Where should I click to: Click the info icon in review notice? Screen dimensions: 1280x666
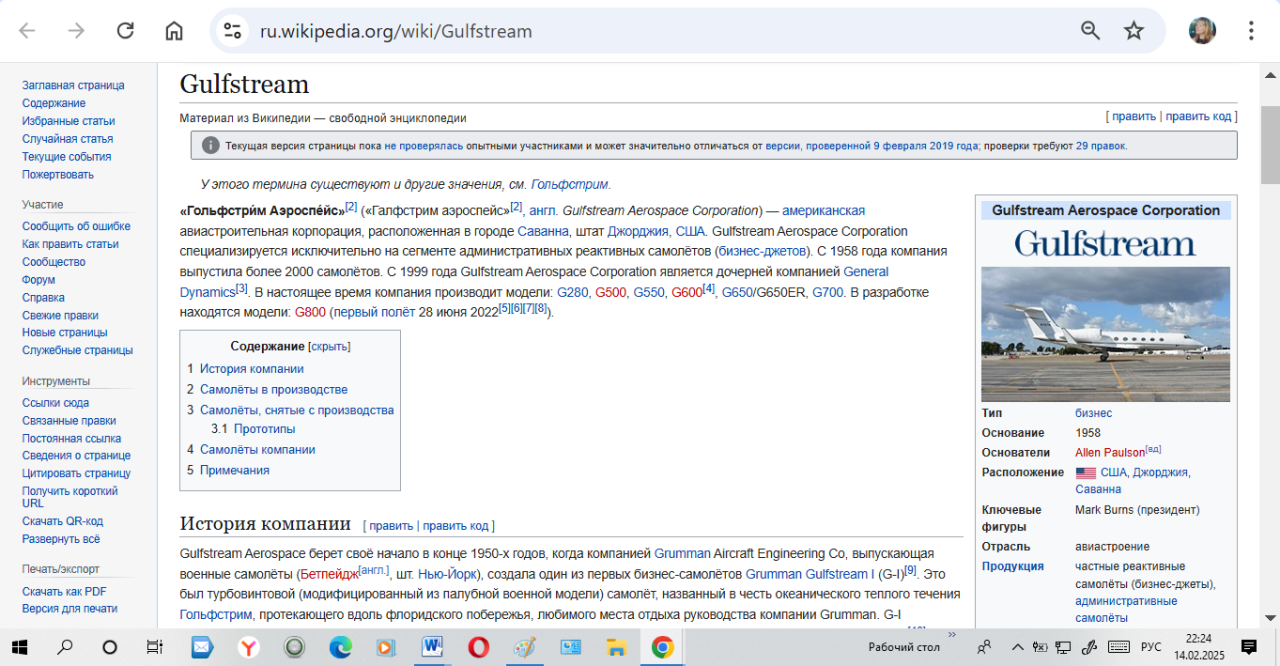point(210,145)
